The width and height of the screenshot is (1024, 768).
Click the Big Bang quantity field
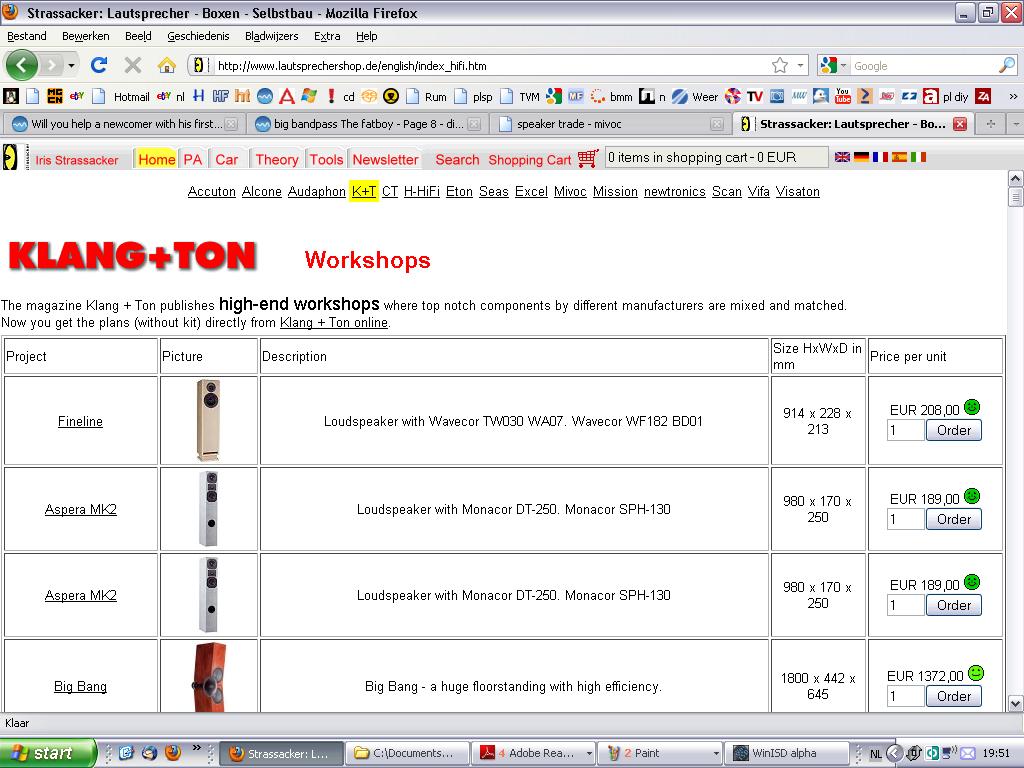[x=906, y=696]
